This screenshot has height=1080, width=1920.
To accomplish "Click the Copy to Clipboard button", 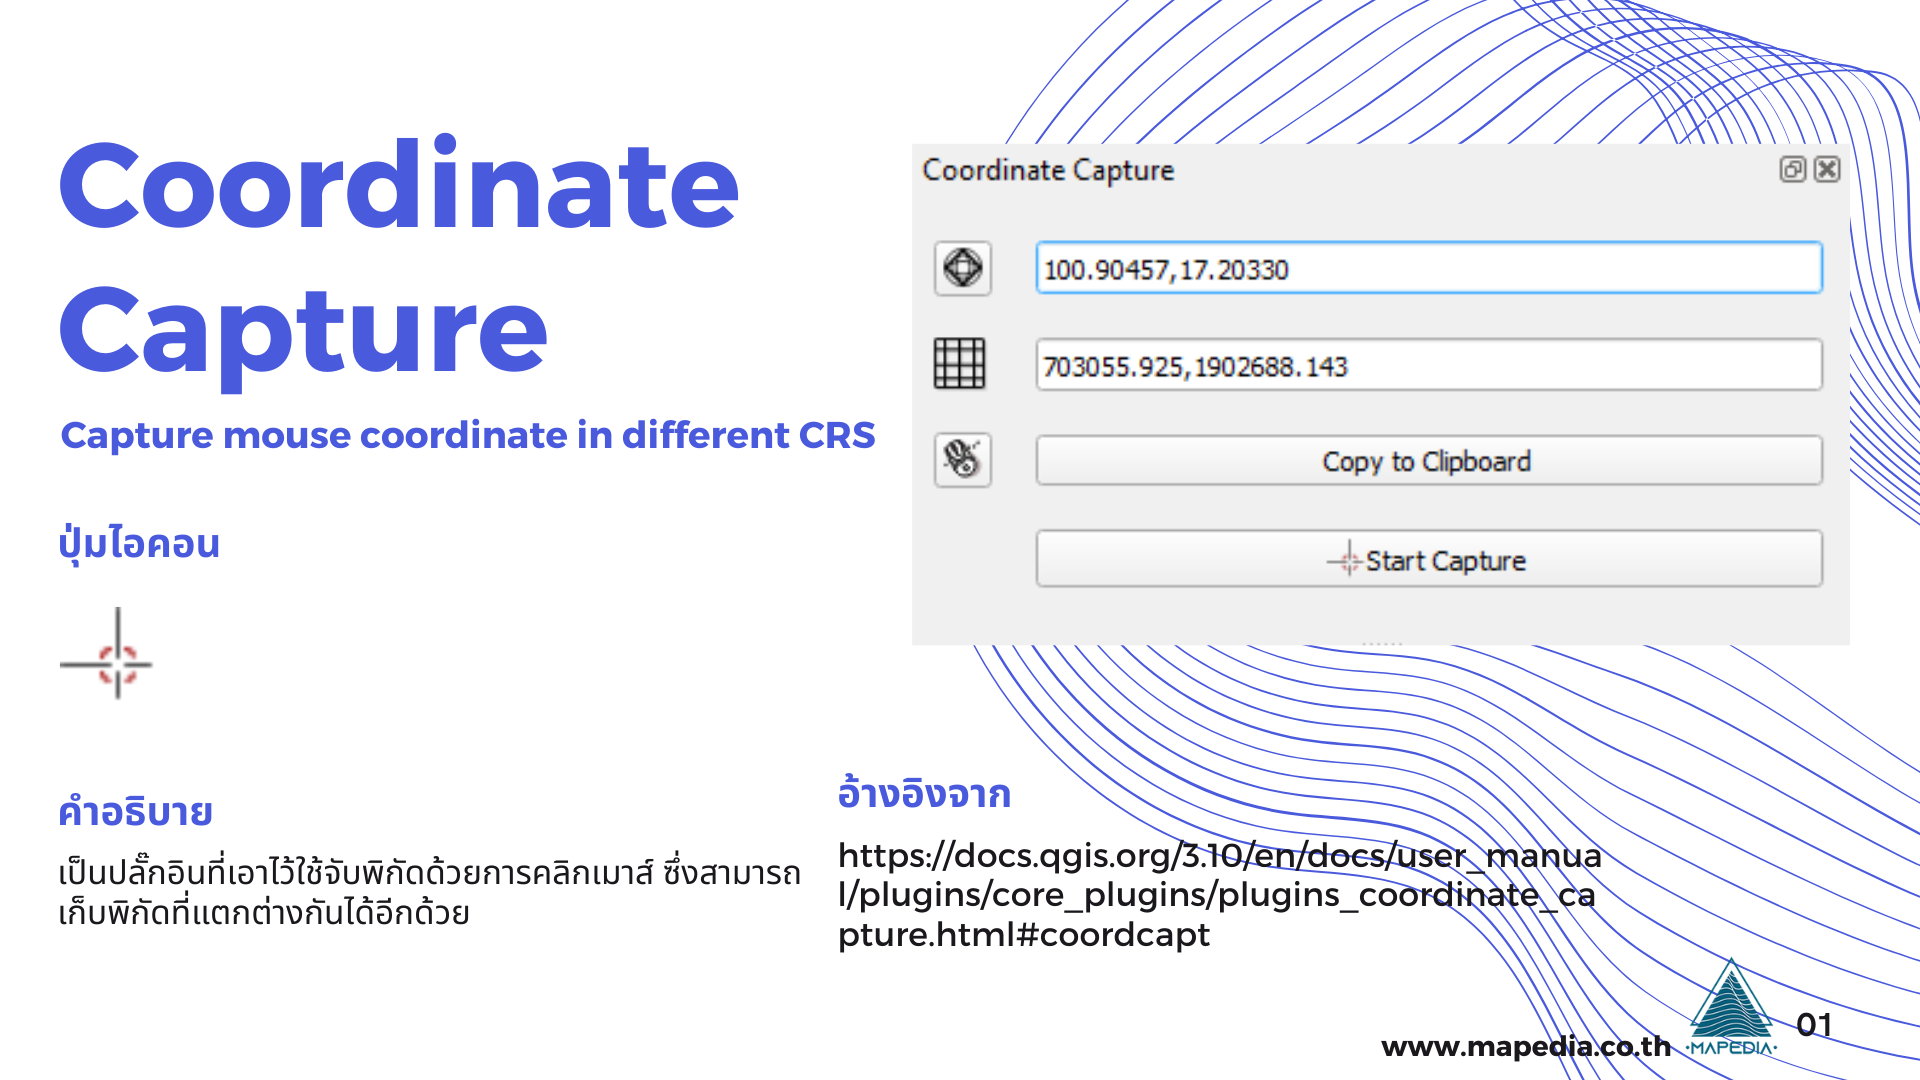I will 1428,461.
